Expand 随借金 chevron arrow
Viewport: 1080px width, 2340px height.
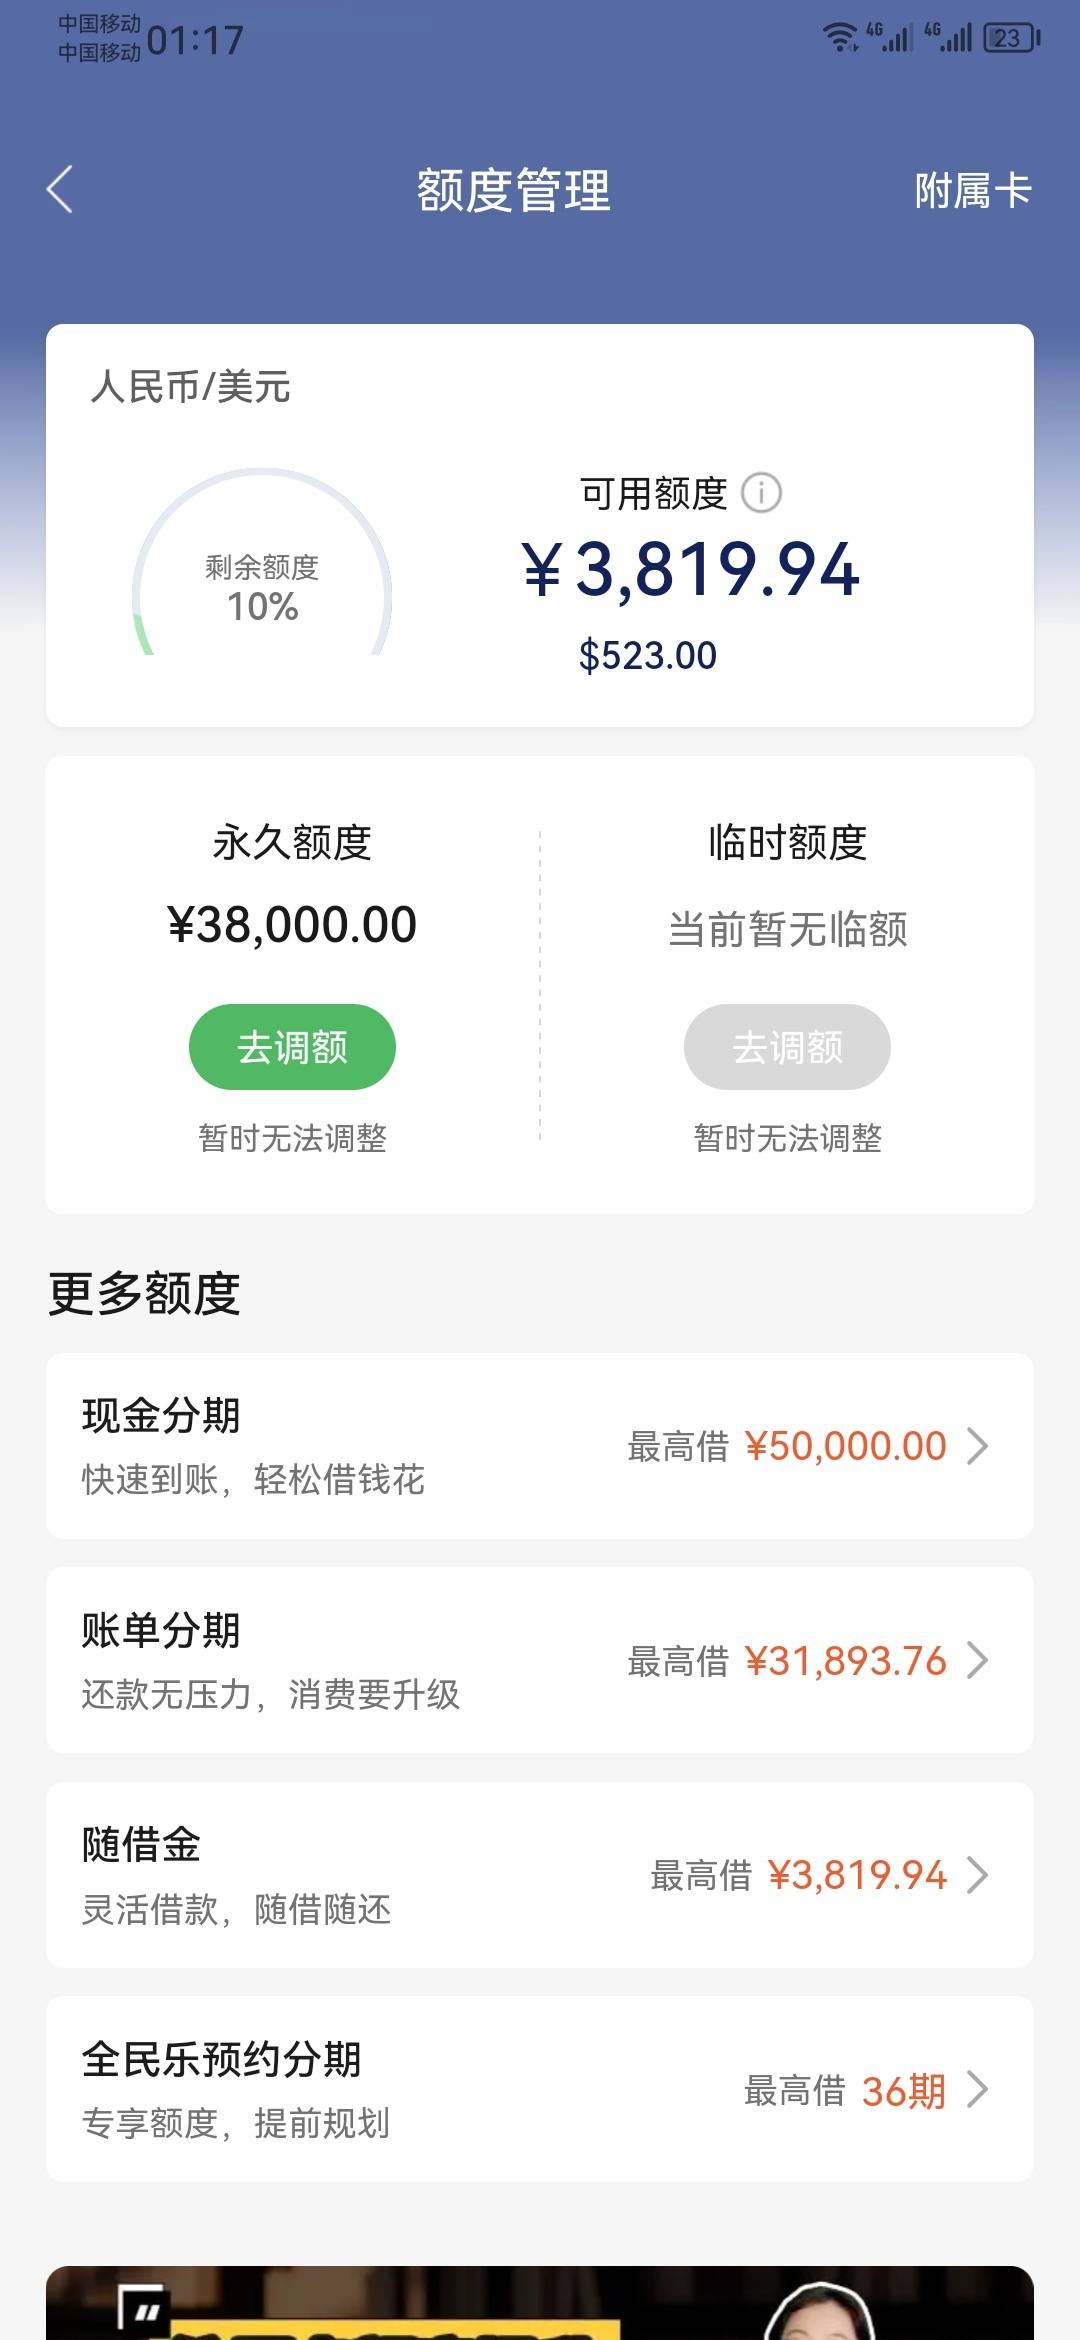[978, 1875]
